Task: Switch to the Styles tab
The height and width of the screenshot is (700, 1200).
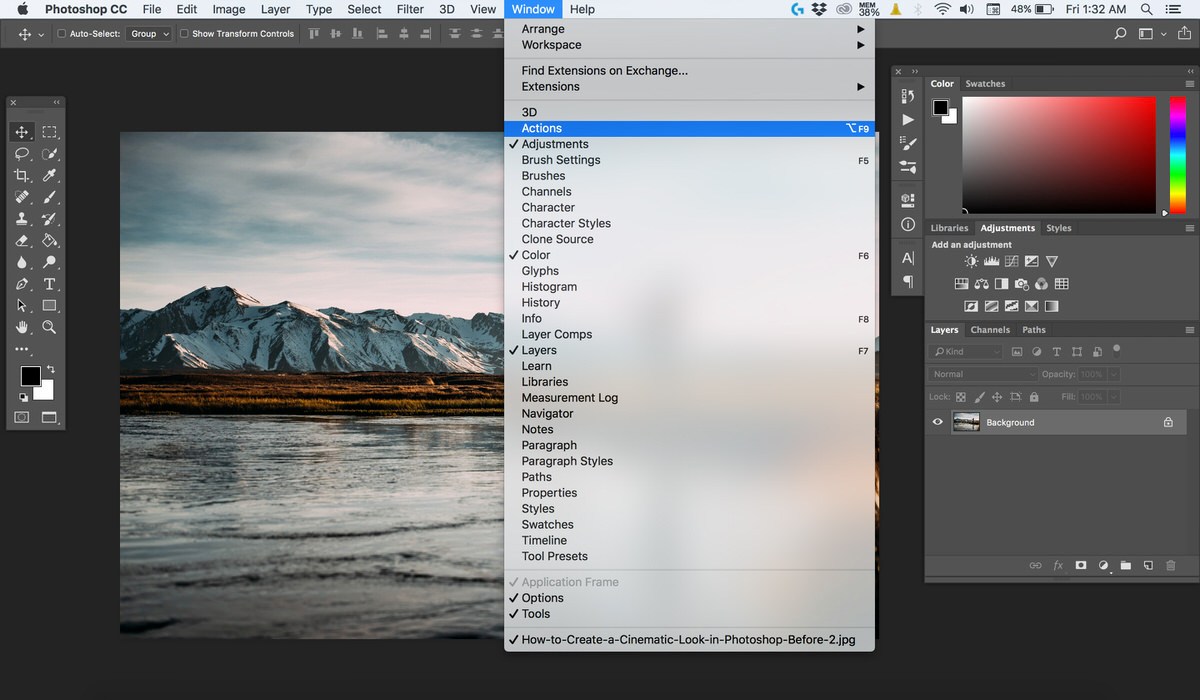Action: pos(1058,228)
